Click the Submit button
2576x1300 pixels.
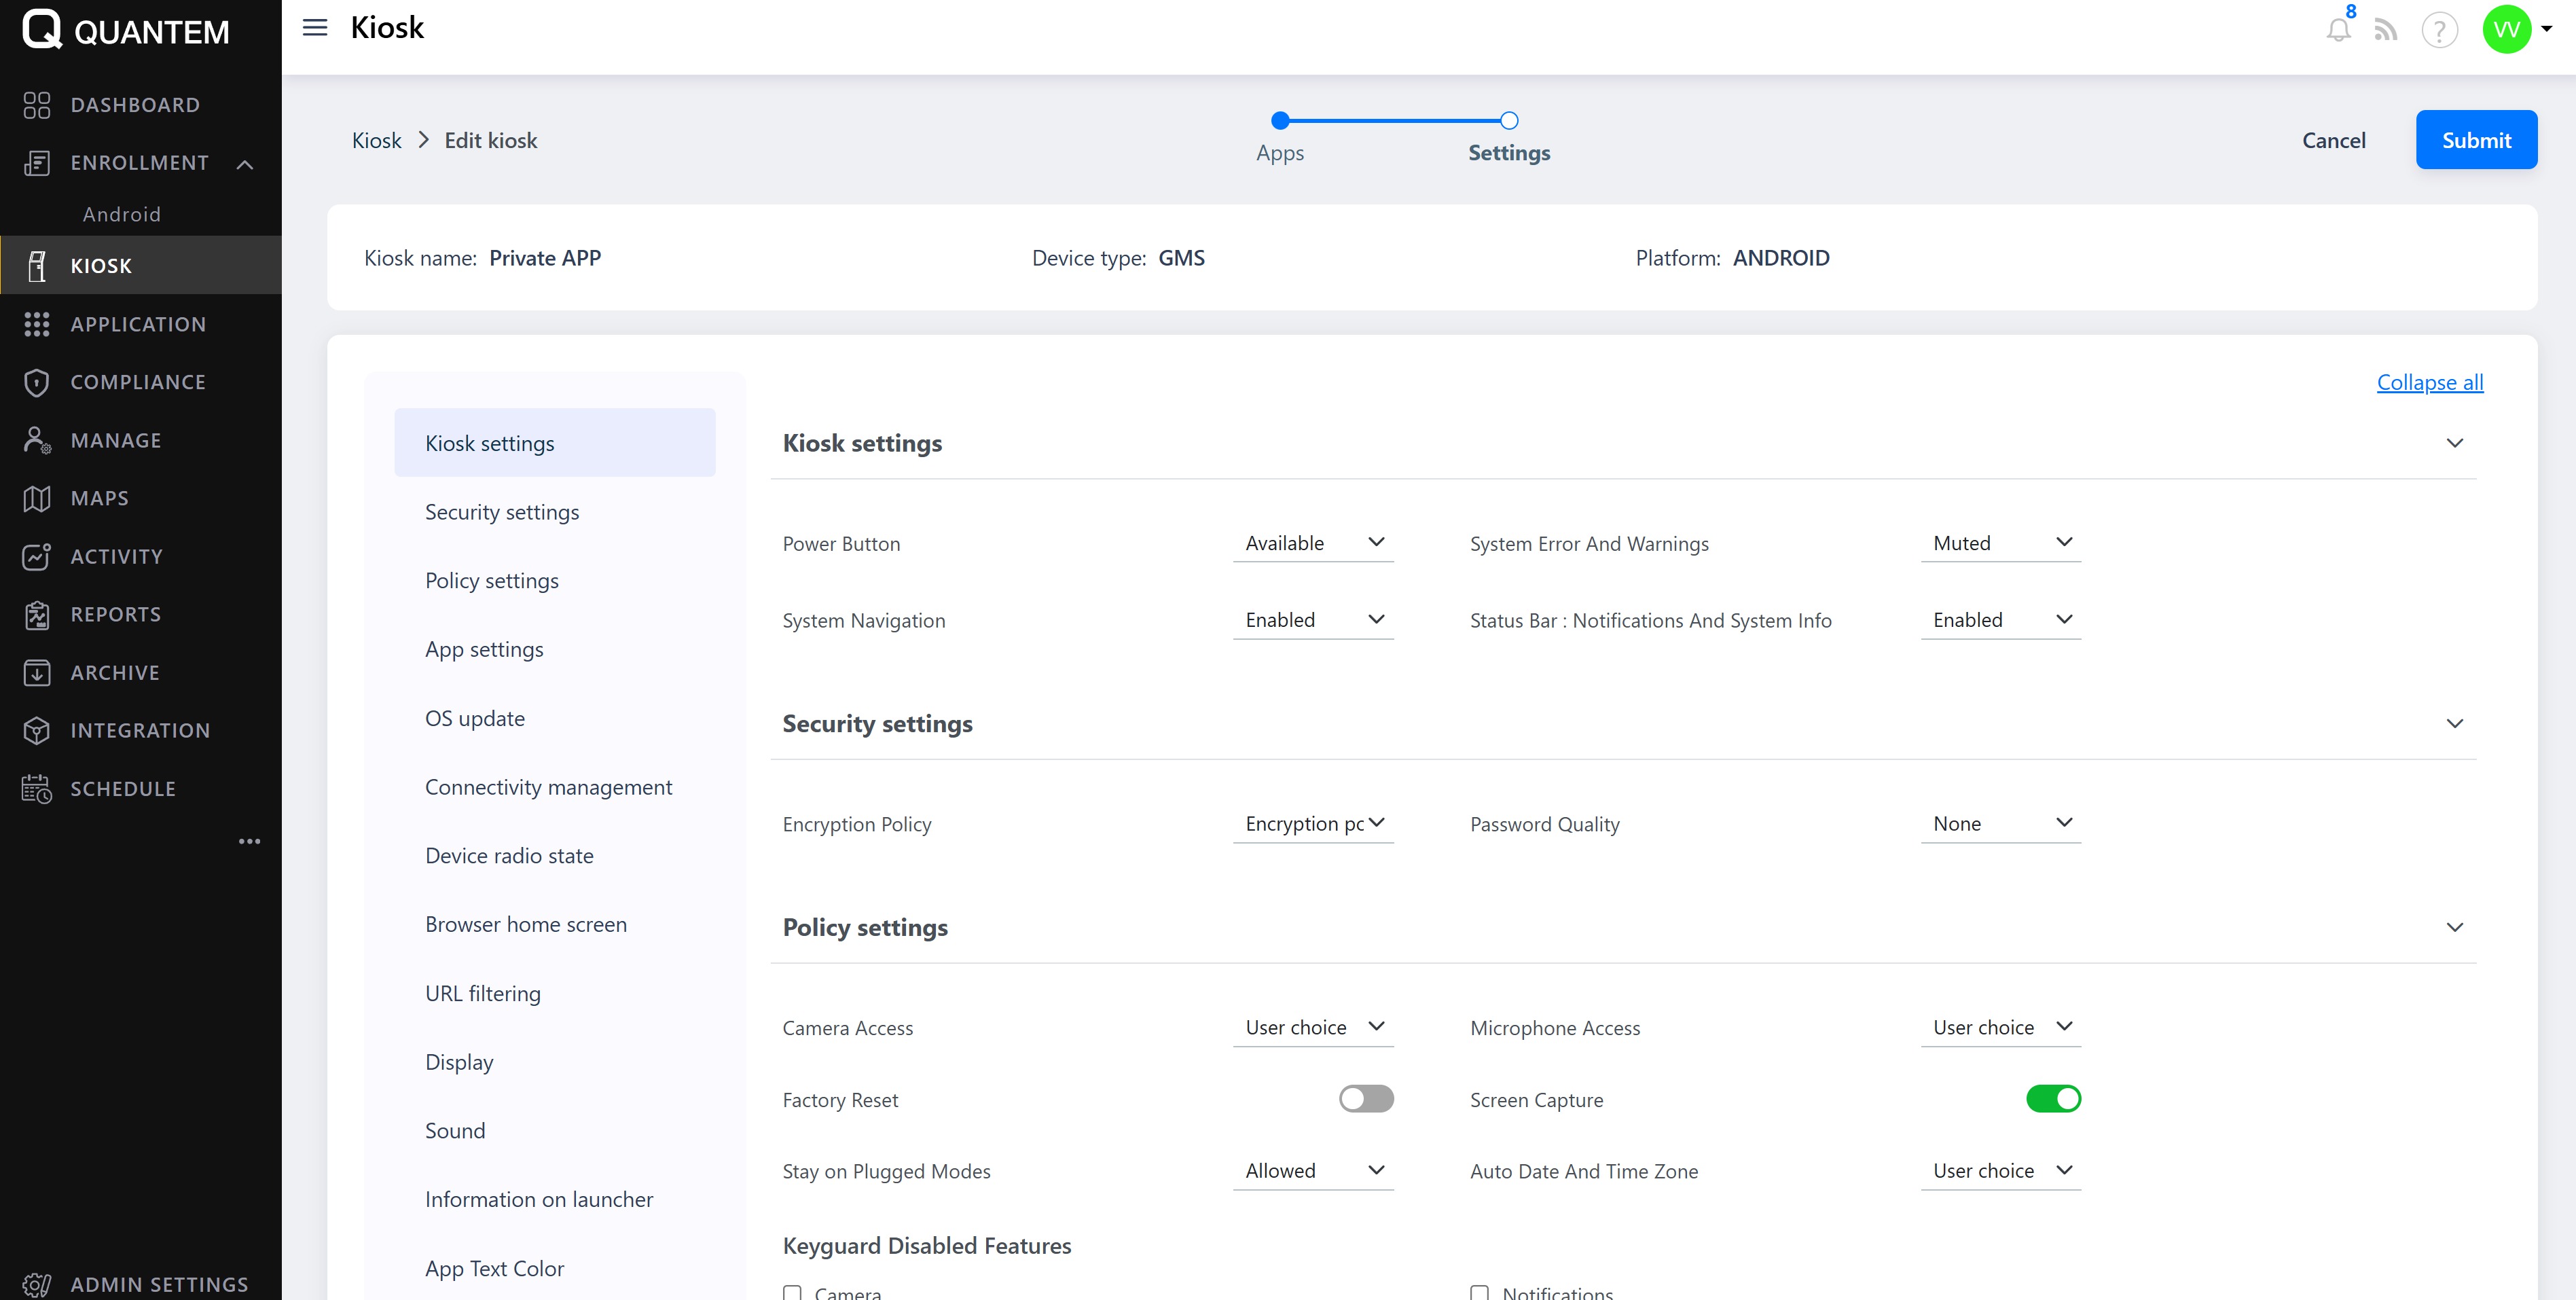pos(2476,140)
